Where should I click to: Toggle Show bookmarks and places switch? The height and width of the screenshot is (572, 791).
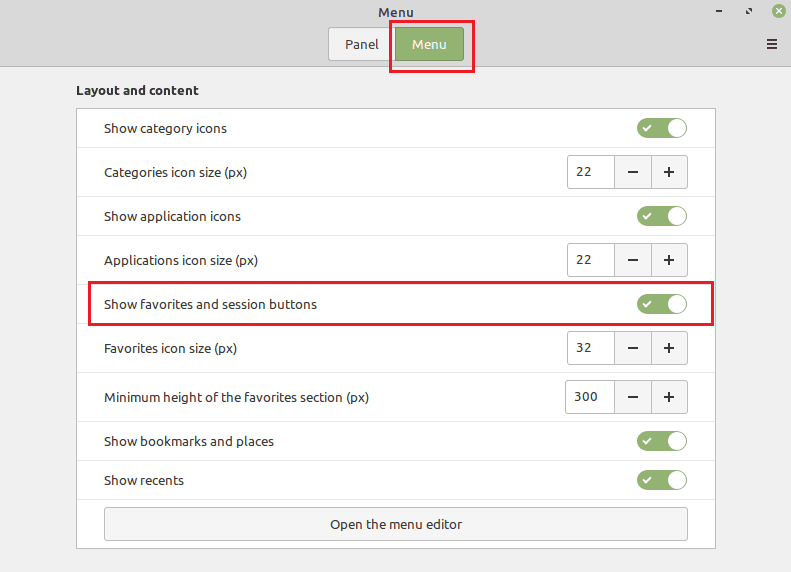coord(661,441)
